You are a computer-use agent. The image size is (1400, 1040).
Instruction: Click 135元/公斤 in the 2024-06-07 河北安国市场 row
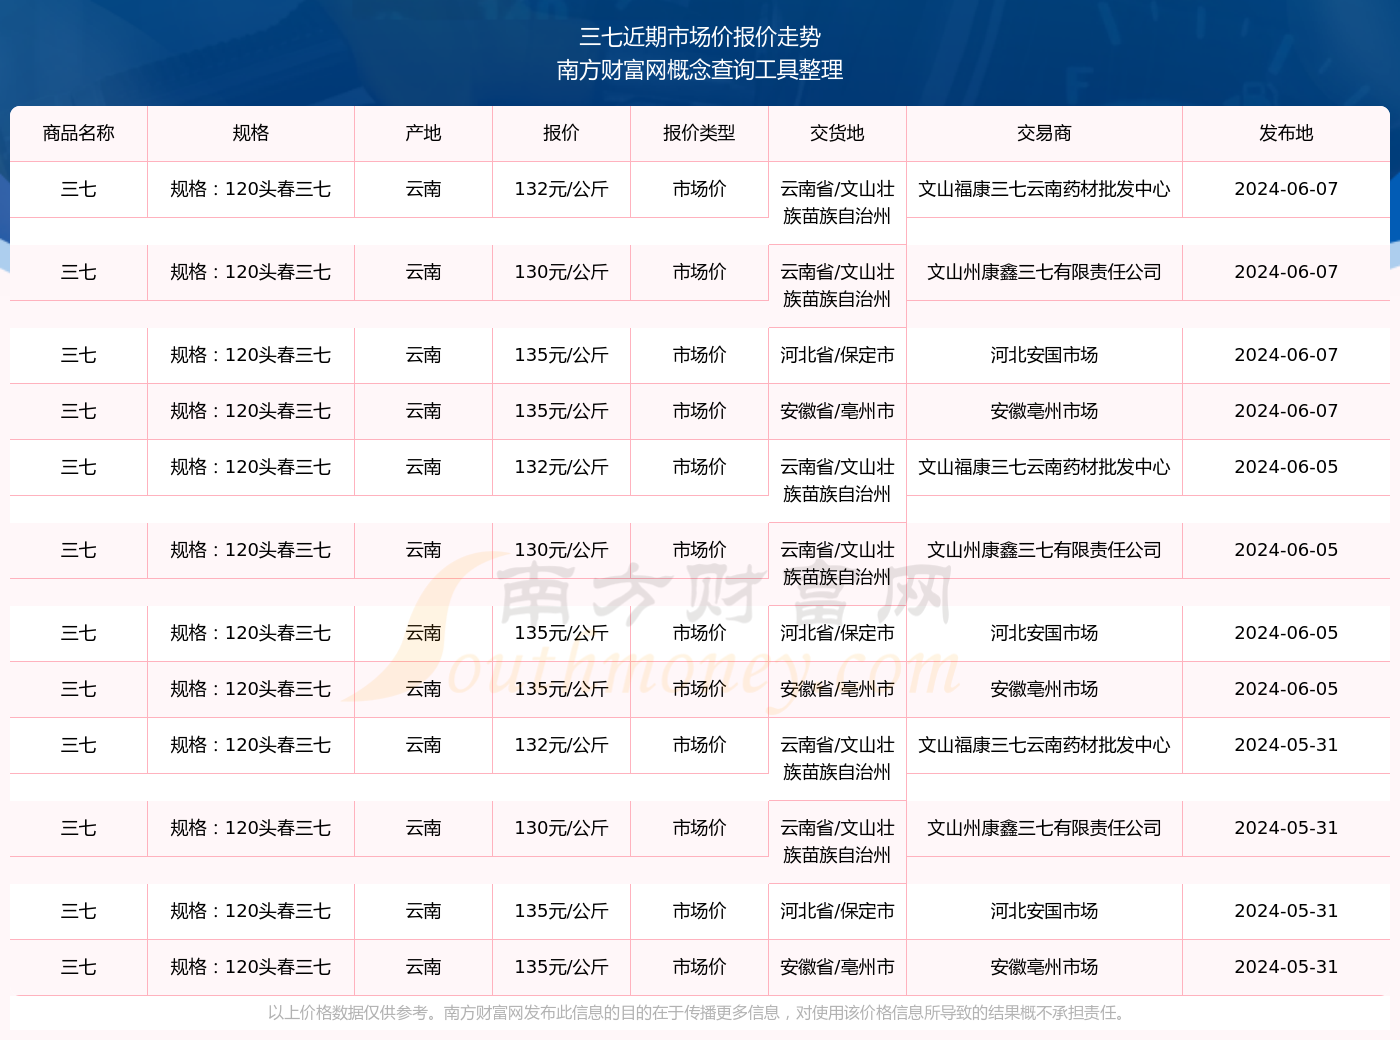(562, 355)
